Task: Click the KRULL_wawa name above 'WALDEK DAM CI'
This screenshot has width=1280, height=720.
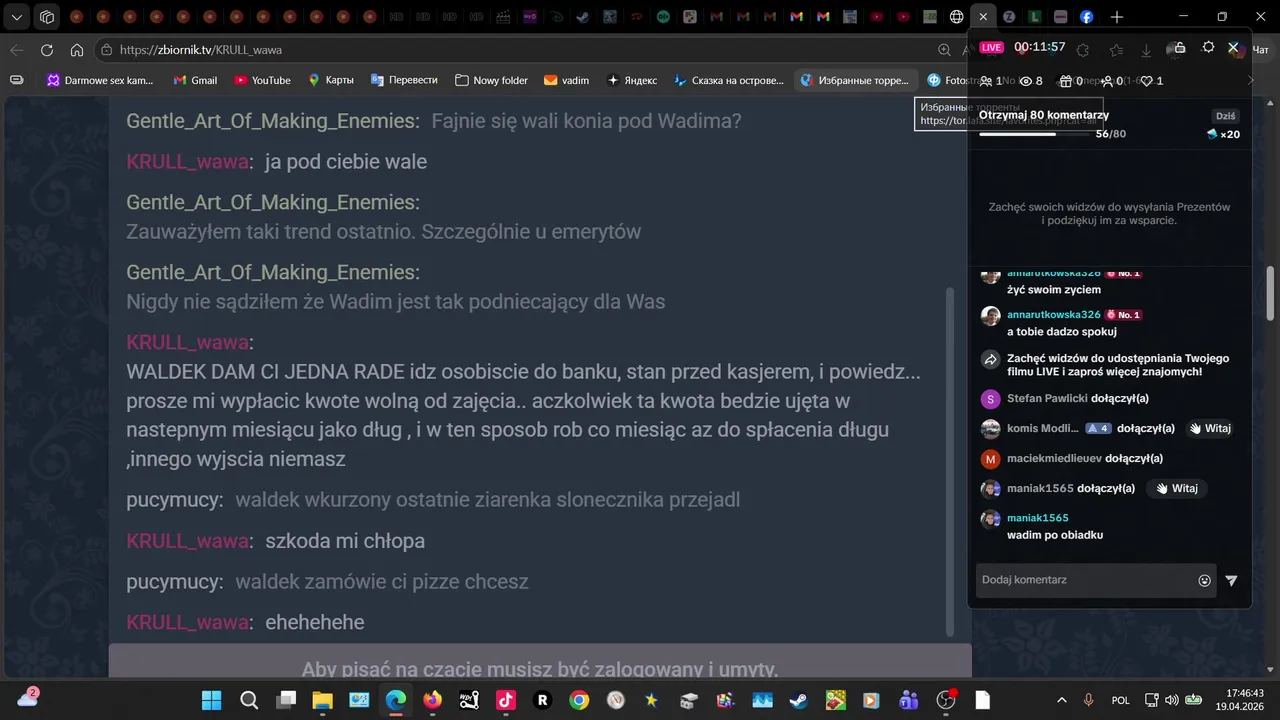Action: (187, 342)
